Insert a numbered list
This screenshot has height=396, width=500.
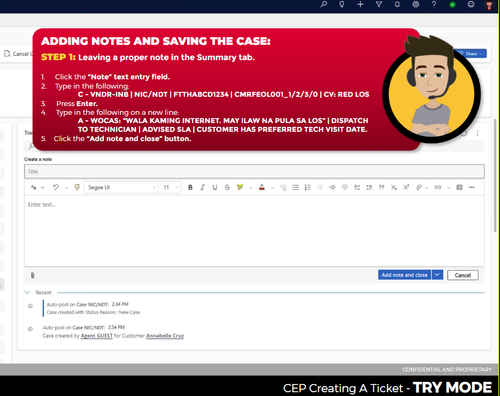pos(308,187)
